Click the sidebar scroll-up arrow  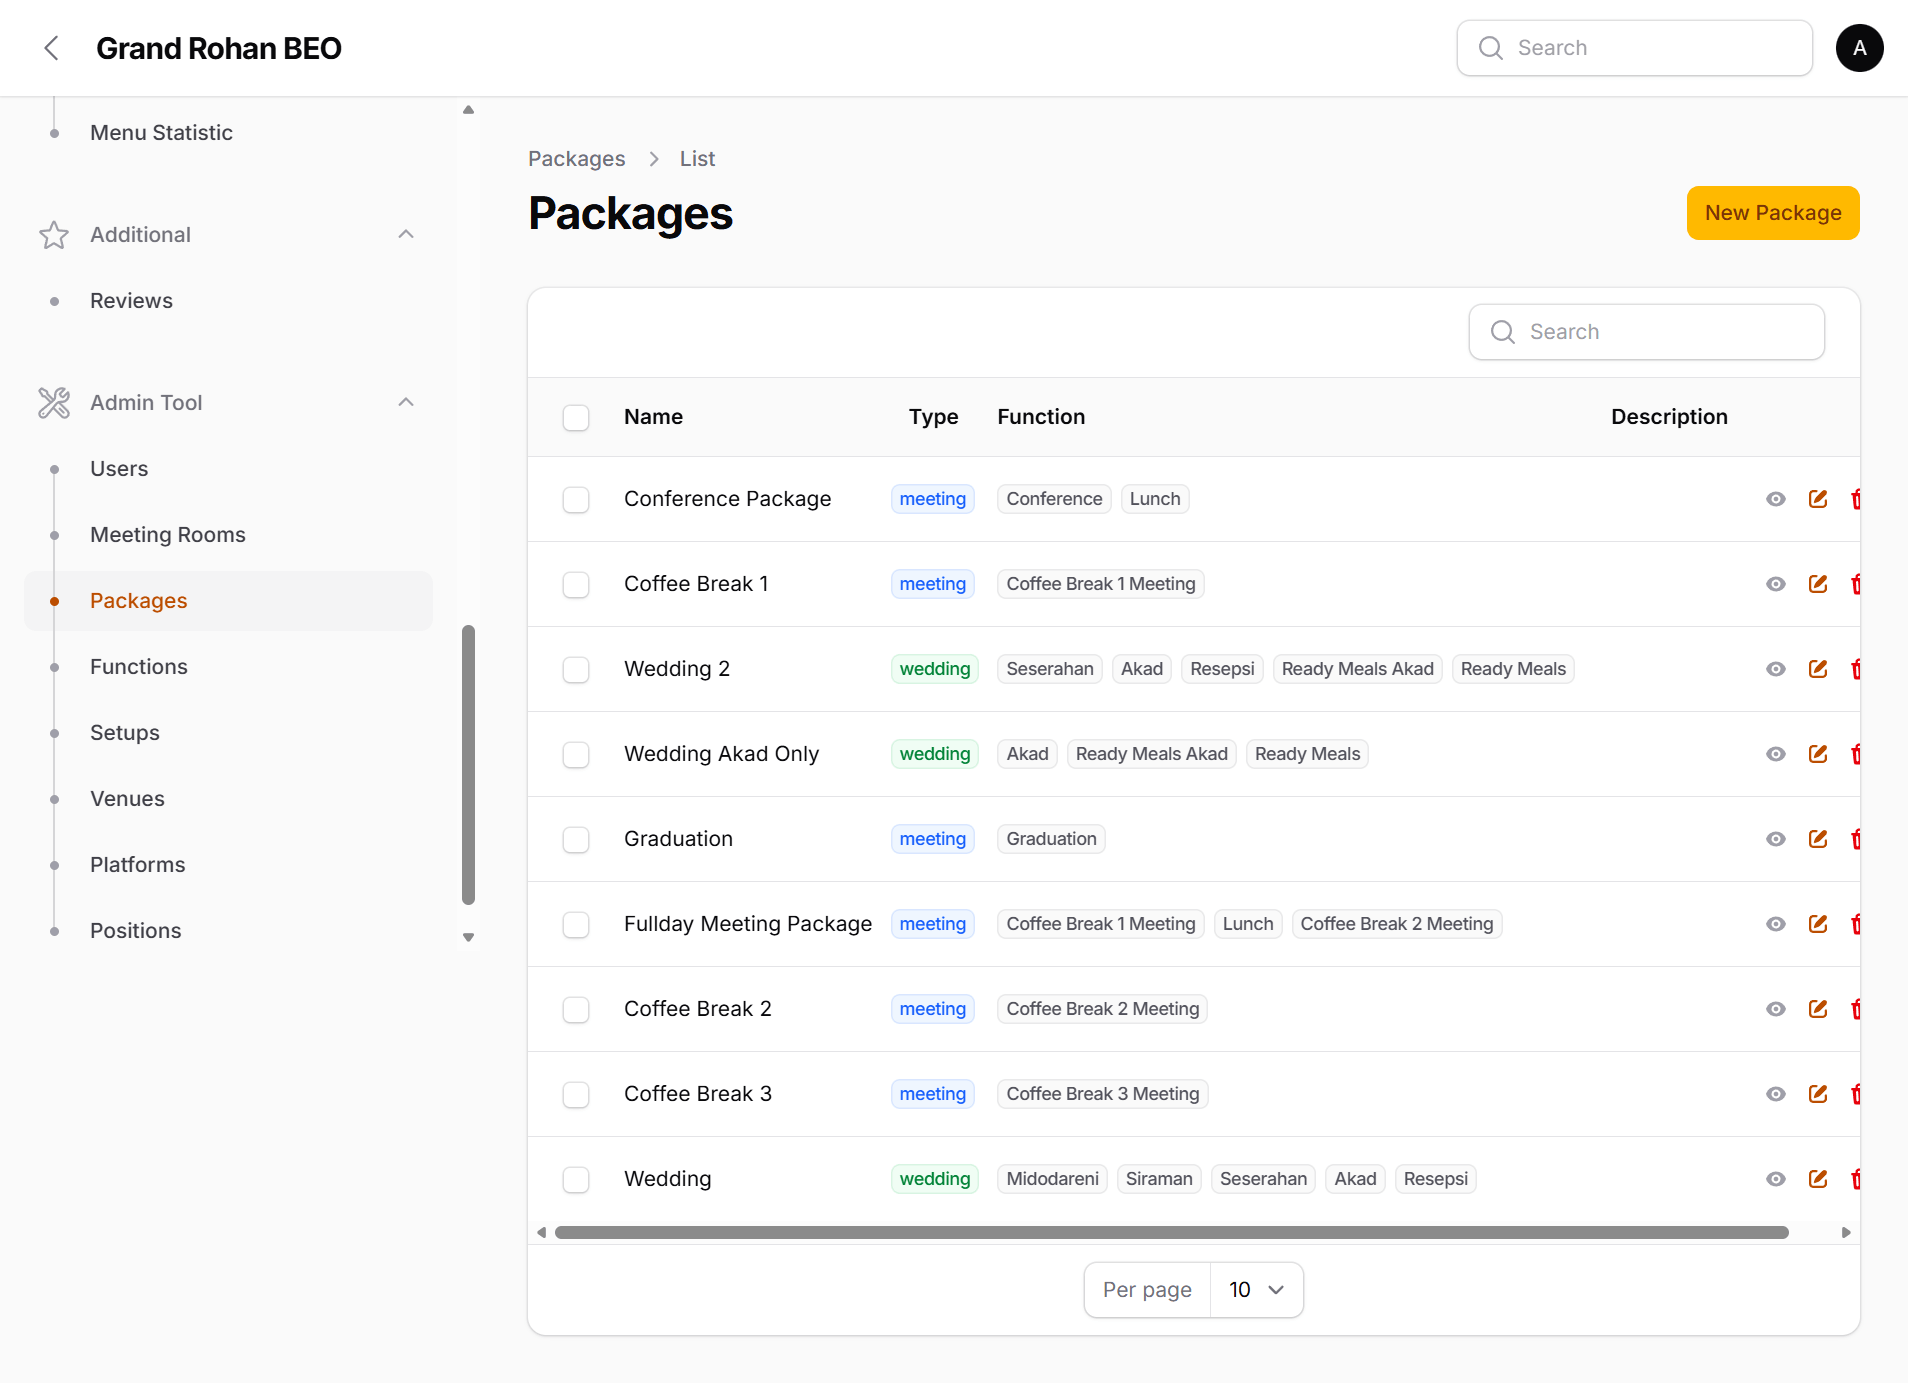click(468, 110)
